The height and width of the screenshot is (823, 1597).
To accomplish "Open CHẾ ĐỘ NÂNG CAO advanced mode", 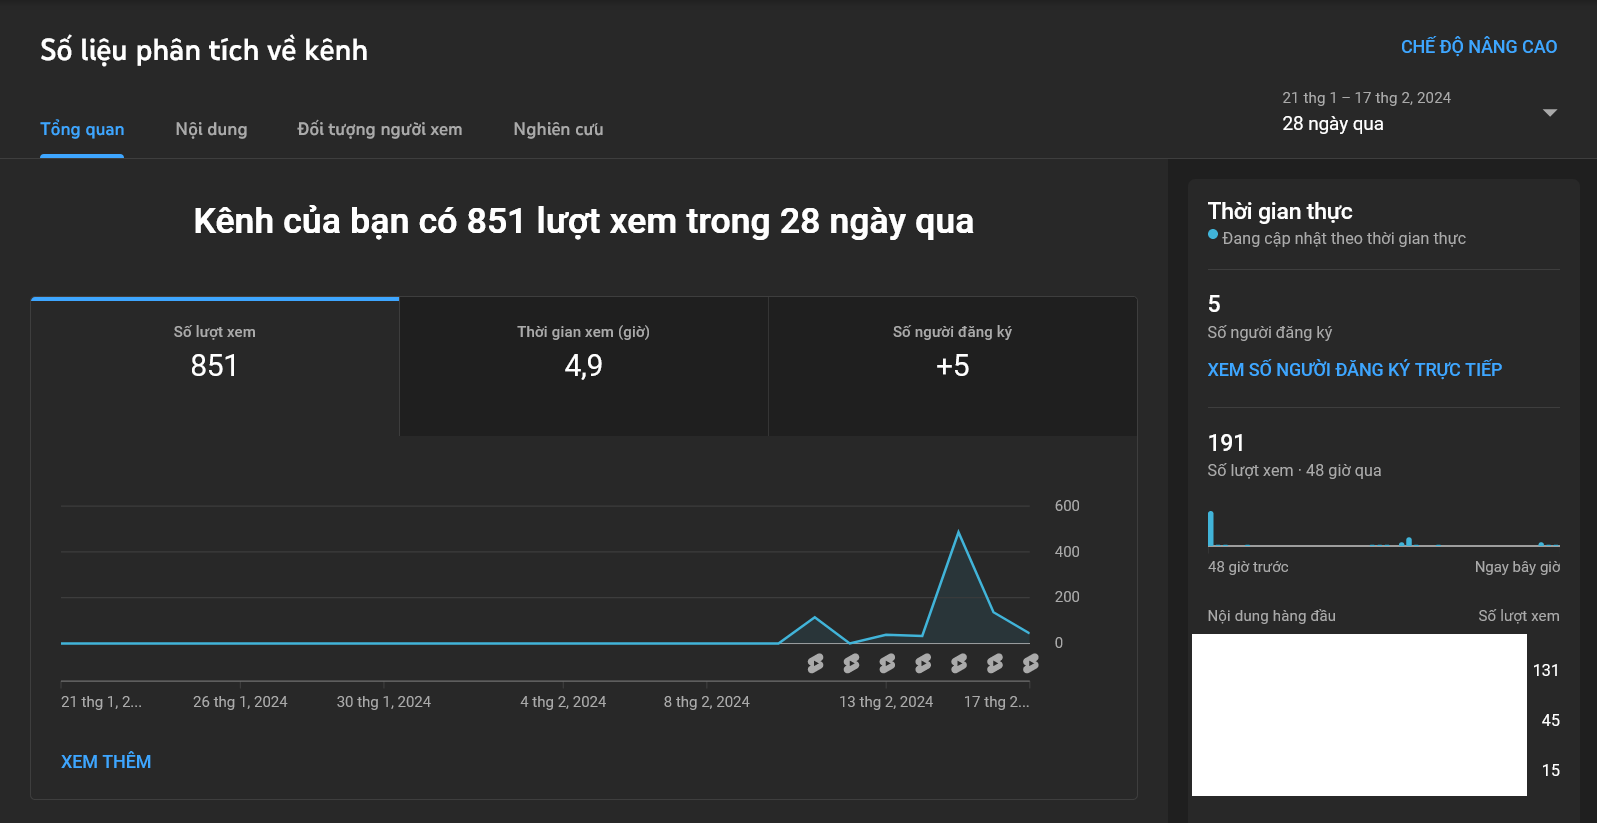I will tap(1479, 47).
